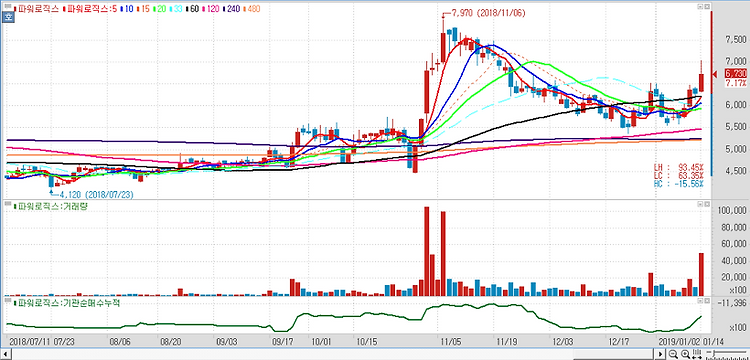Viewport: 750px width, 360px height.
Task: Maximize the price chart pane icon
Action: [700, 7]
